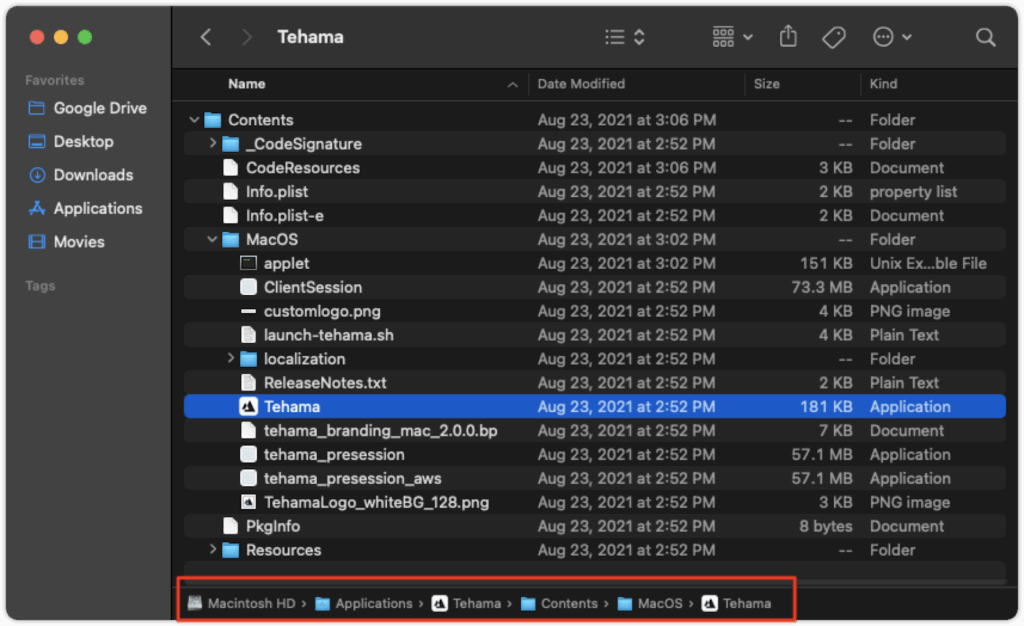This screenshot has width=1024, height=626.
Task: Open Google Drive in sidebar
Action: point(99,108)
